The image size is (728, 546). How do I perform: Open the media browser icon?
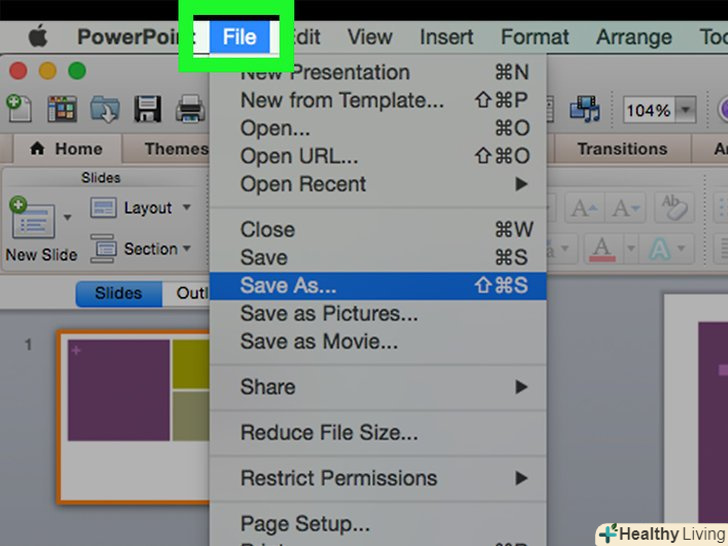584,108
